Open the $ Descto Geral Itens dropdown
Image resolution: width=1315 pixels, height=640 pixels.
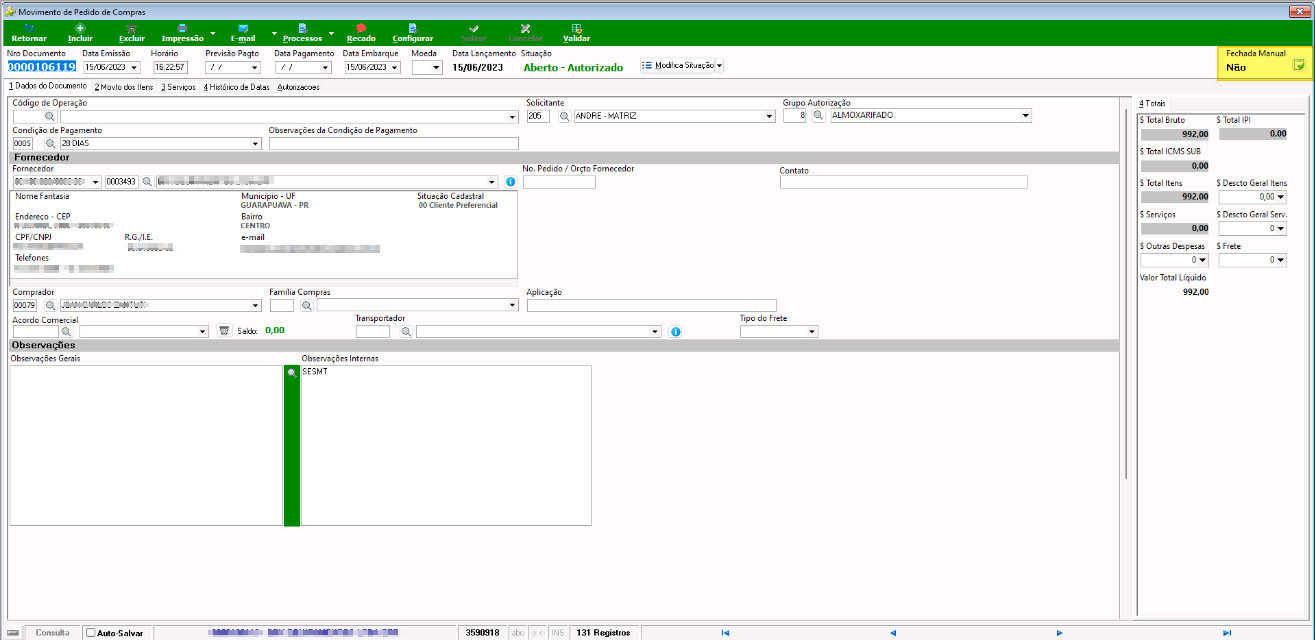click(x=1281, y=198)
